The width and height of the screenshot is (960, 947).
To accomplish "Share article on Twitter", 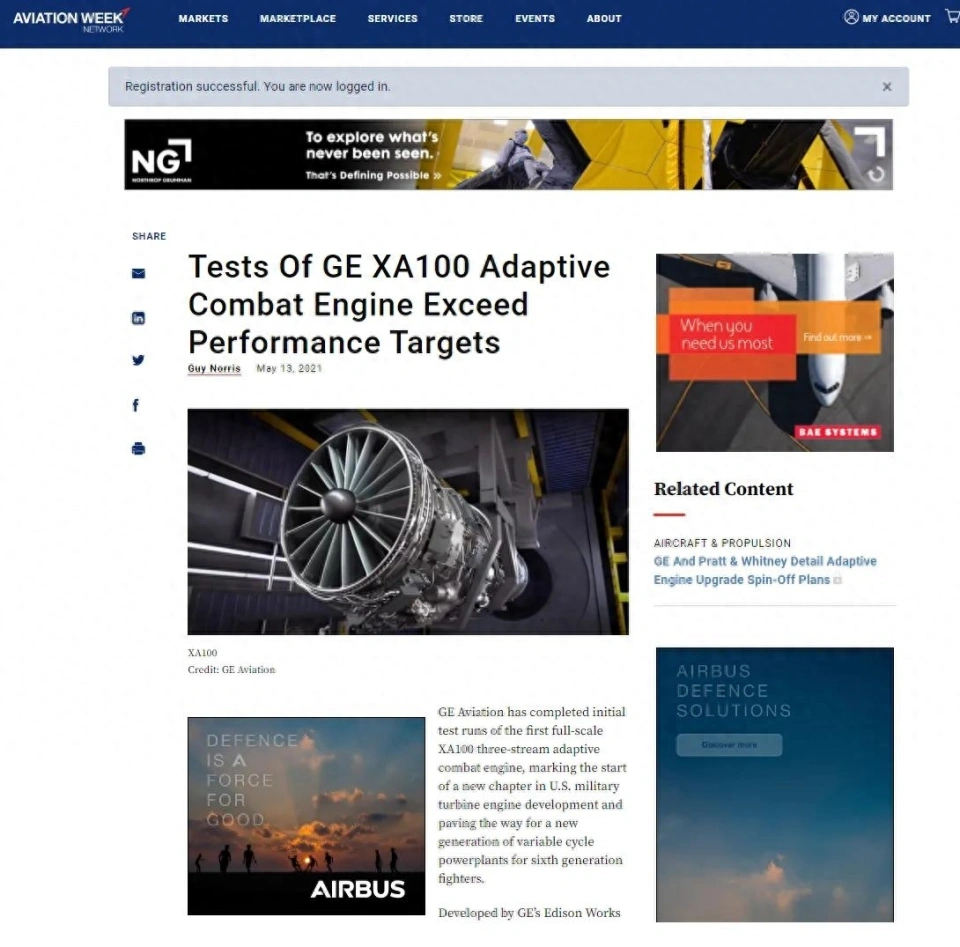I will [x=138, y=360].
